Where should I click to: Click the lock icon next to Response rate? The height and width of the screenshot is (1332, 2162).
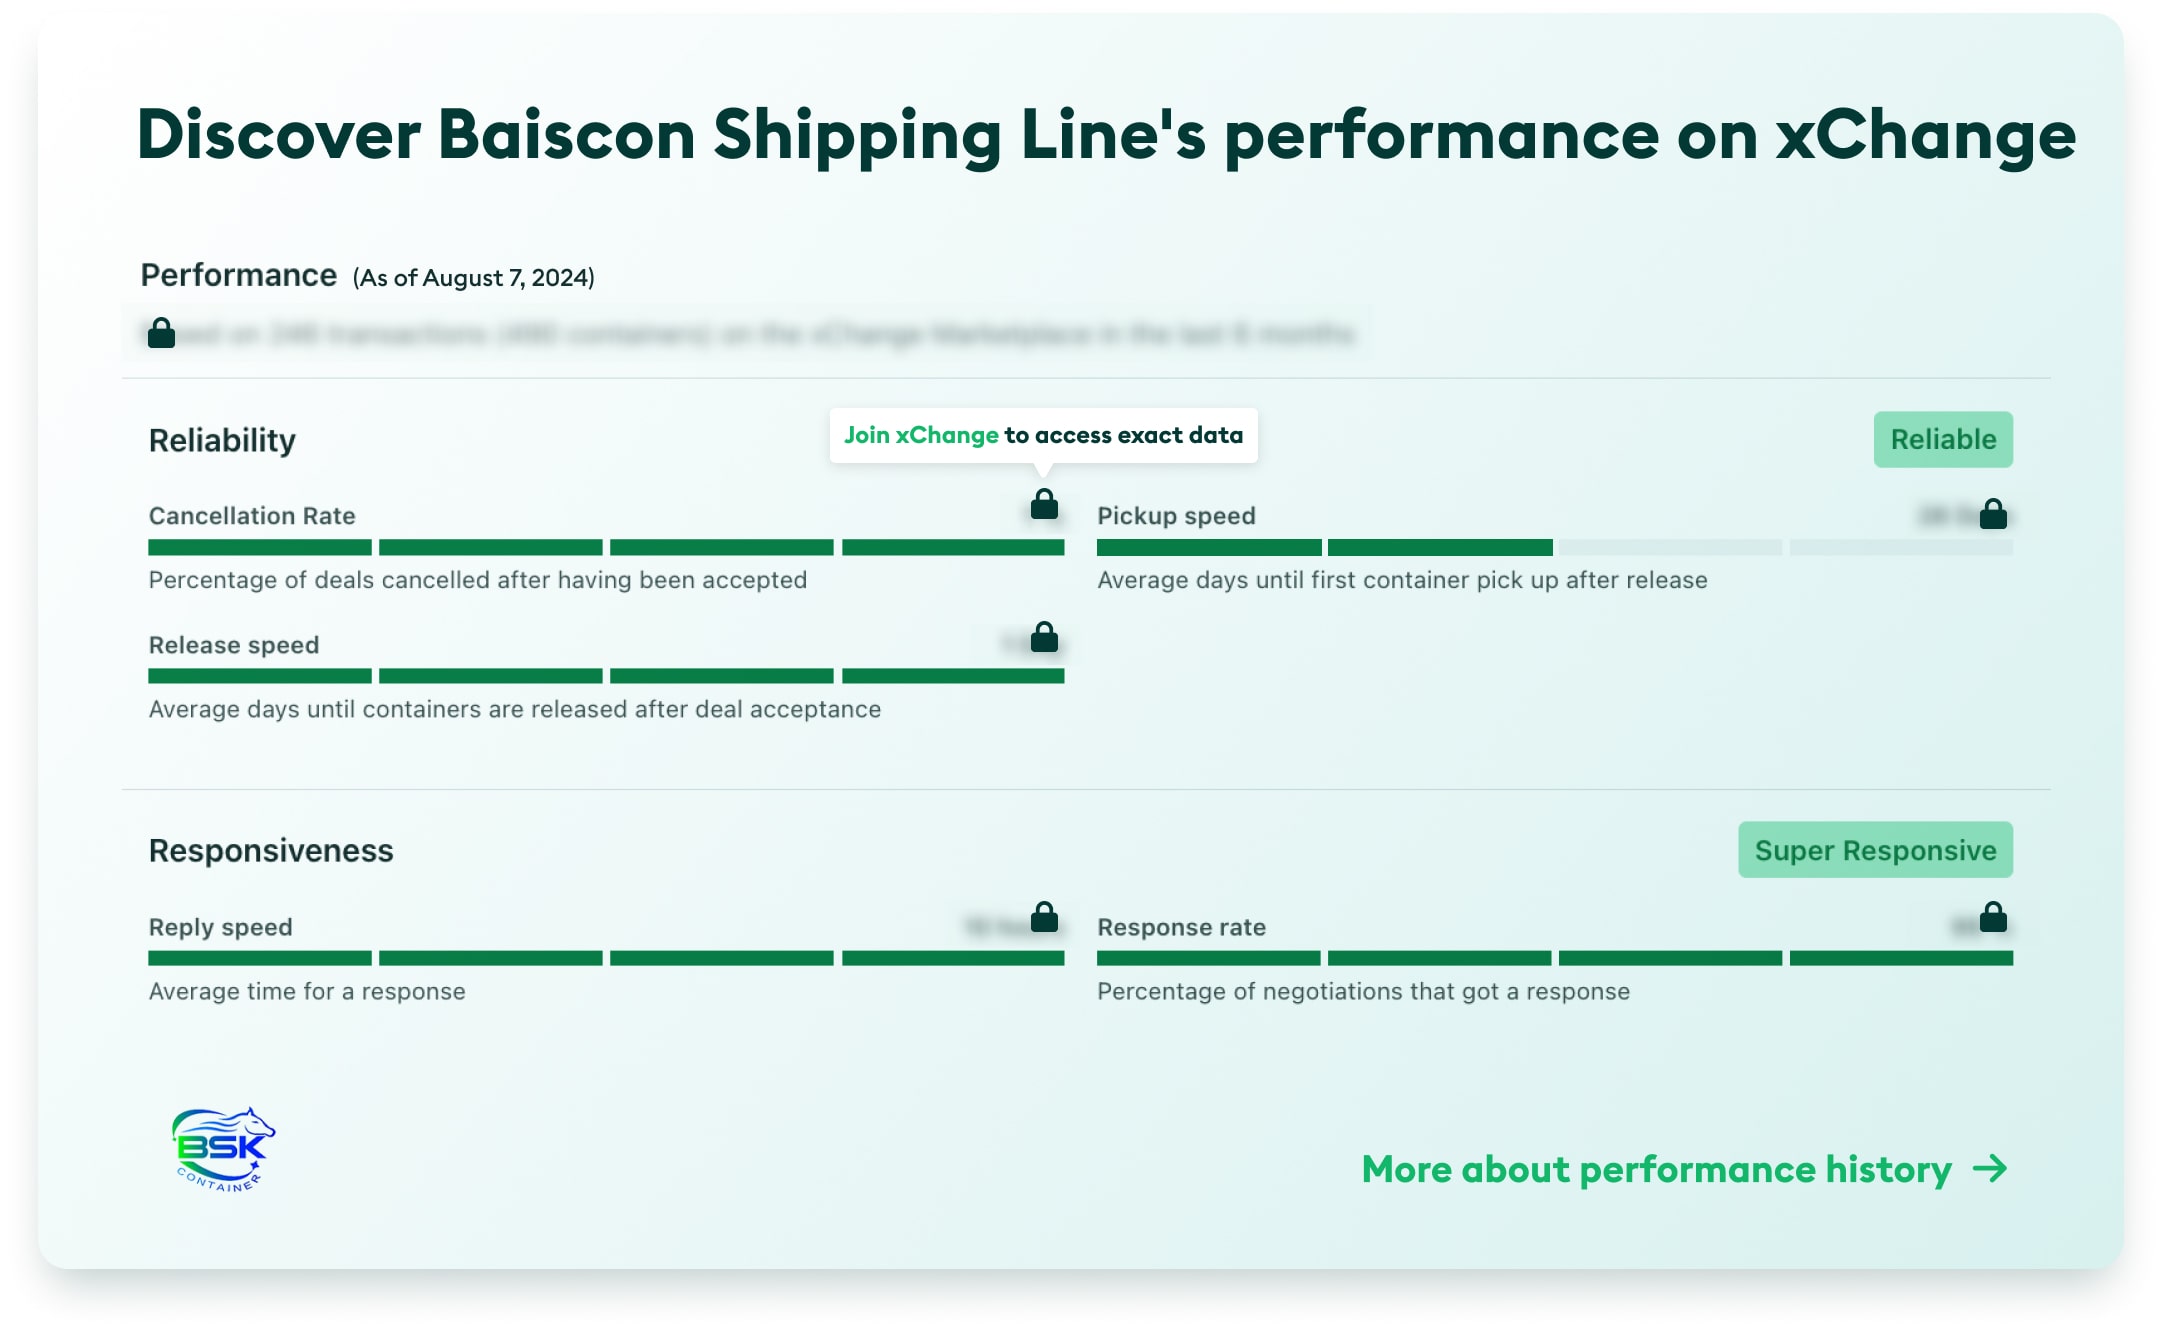pyautogui.click(x=1993, y=917)
